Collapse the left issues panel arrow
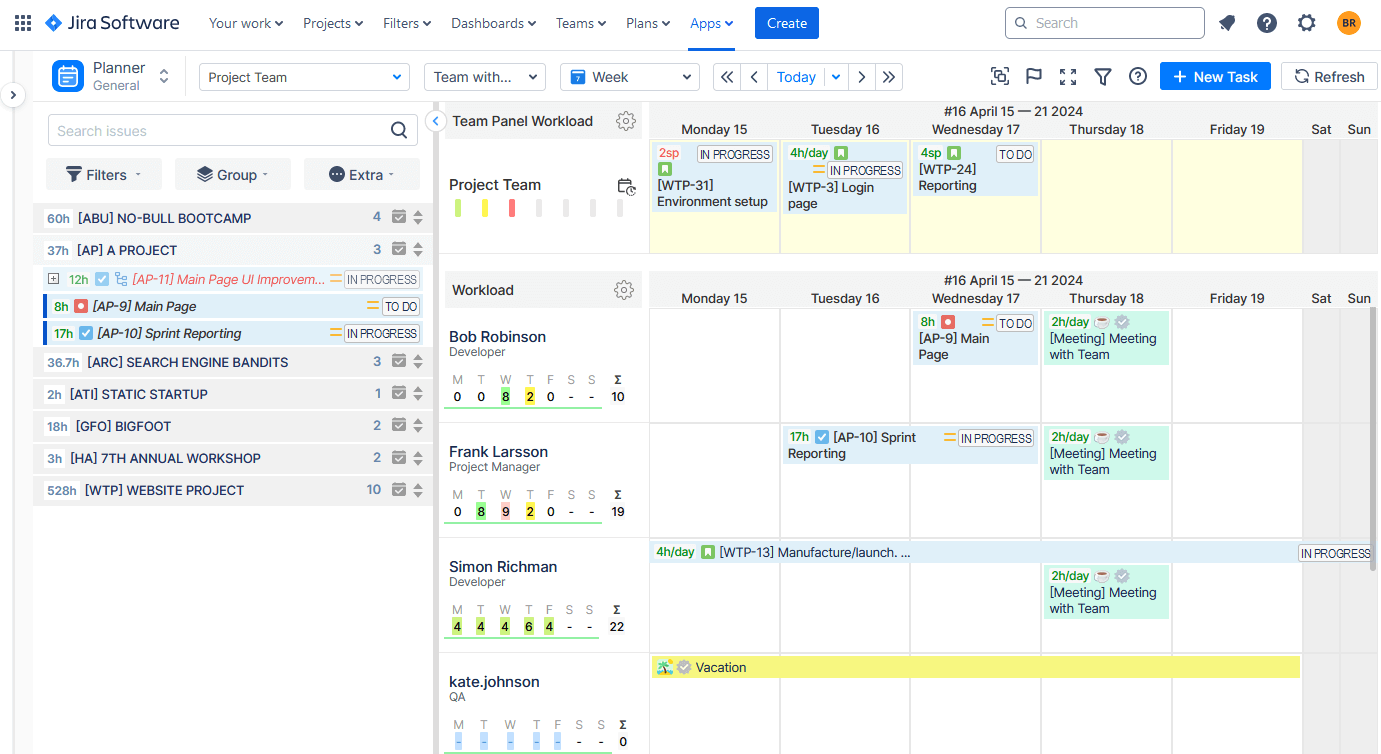This screenshot has width=1381, height=754. click(436, 121)
